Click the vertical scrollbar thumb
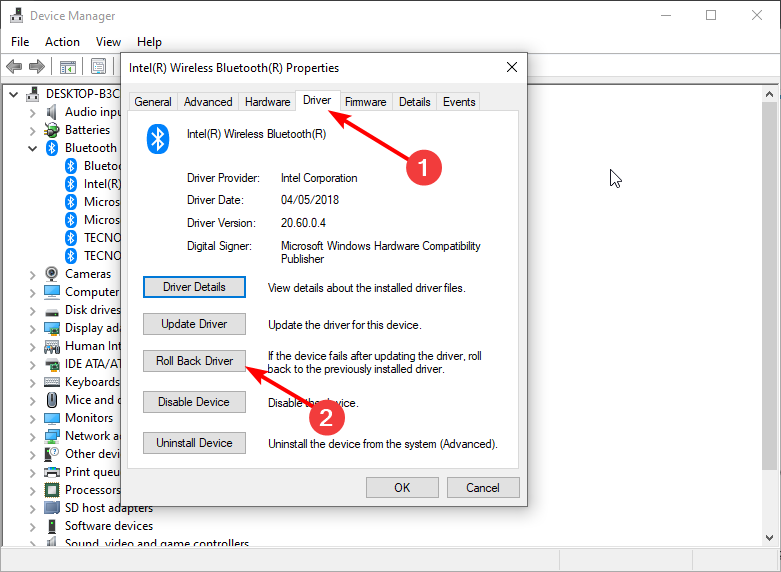 [770, 286]
